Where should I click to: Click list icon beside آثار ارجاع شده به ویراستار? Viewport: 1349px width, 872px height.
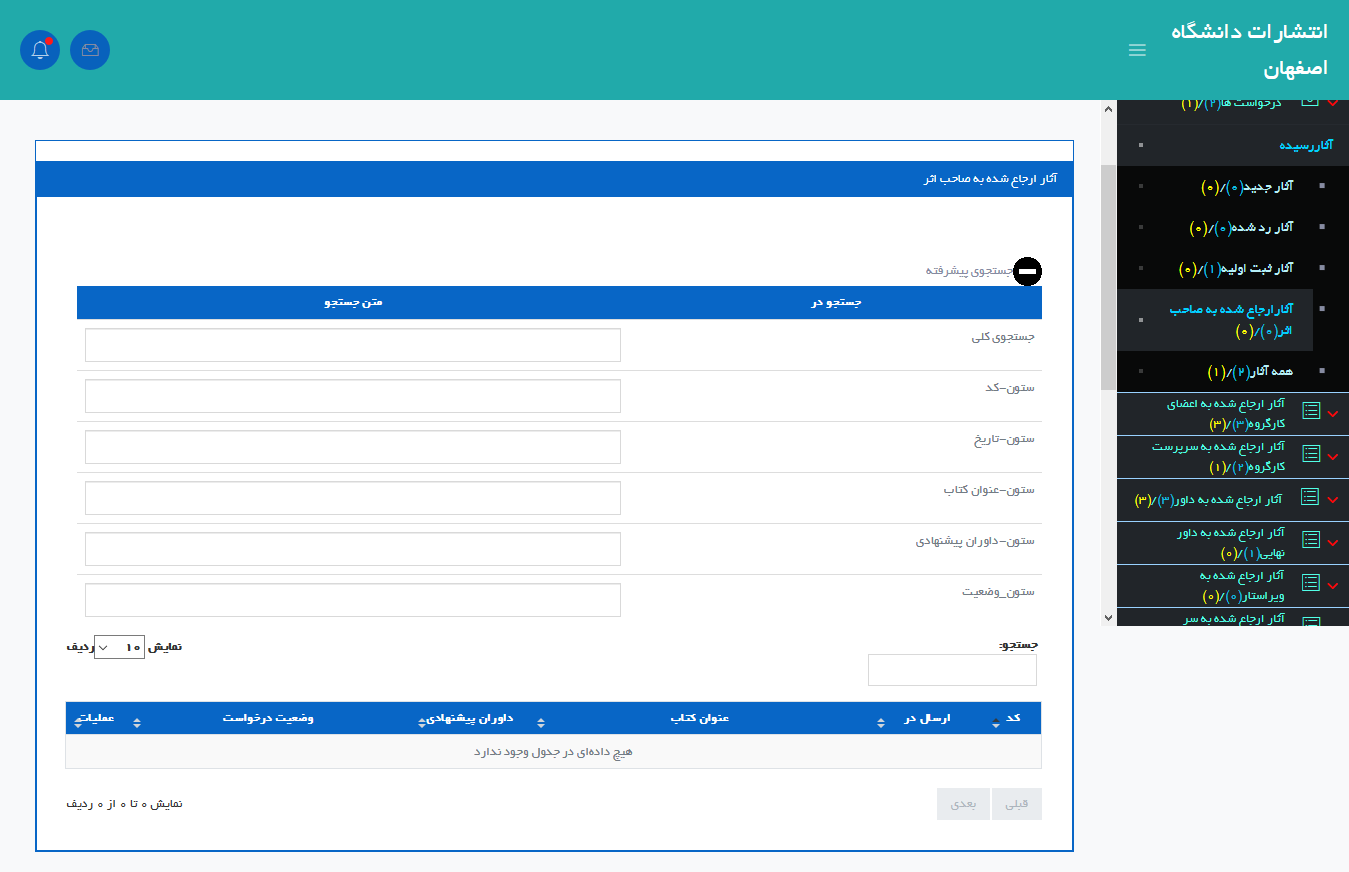[x=1310, y=583]
